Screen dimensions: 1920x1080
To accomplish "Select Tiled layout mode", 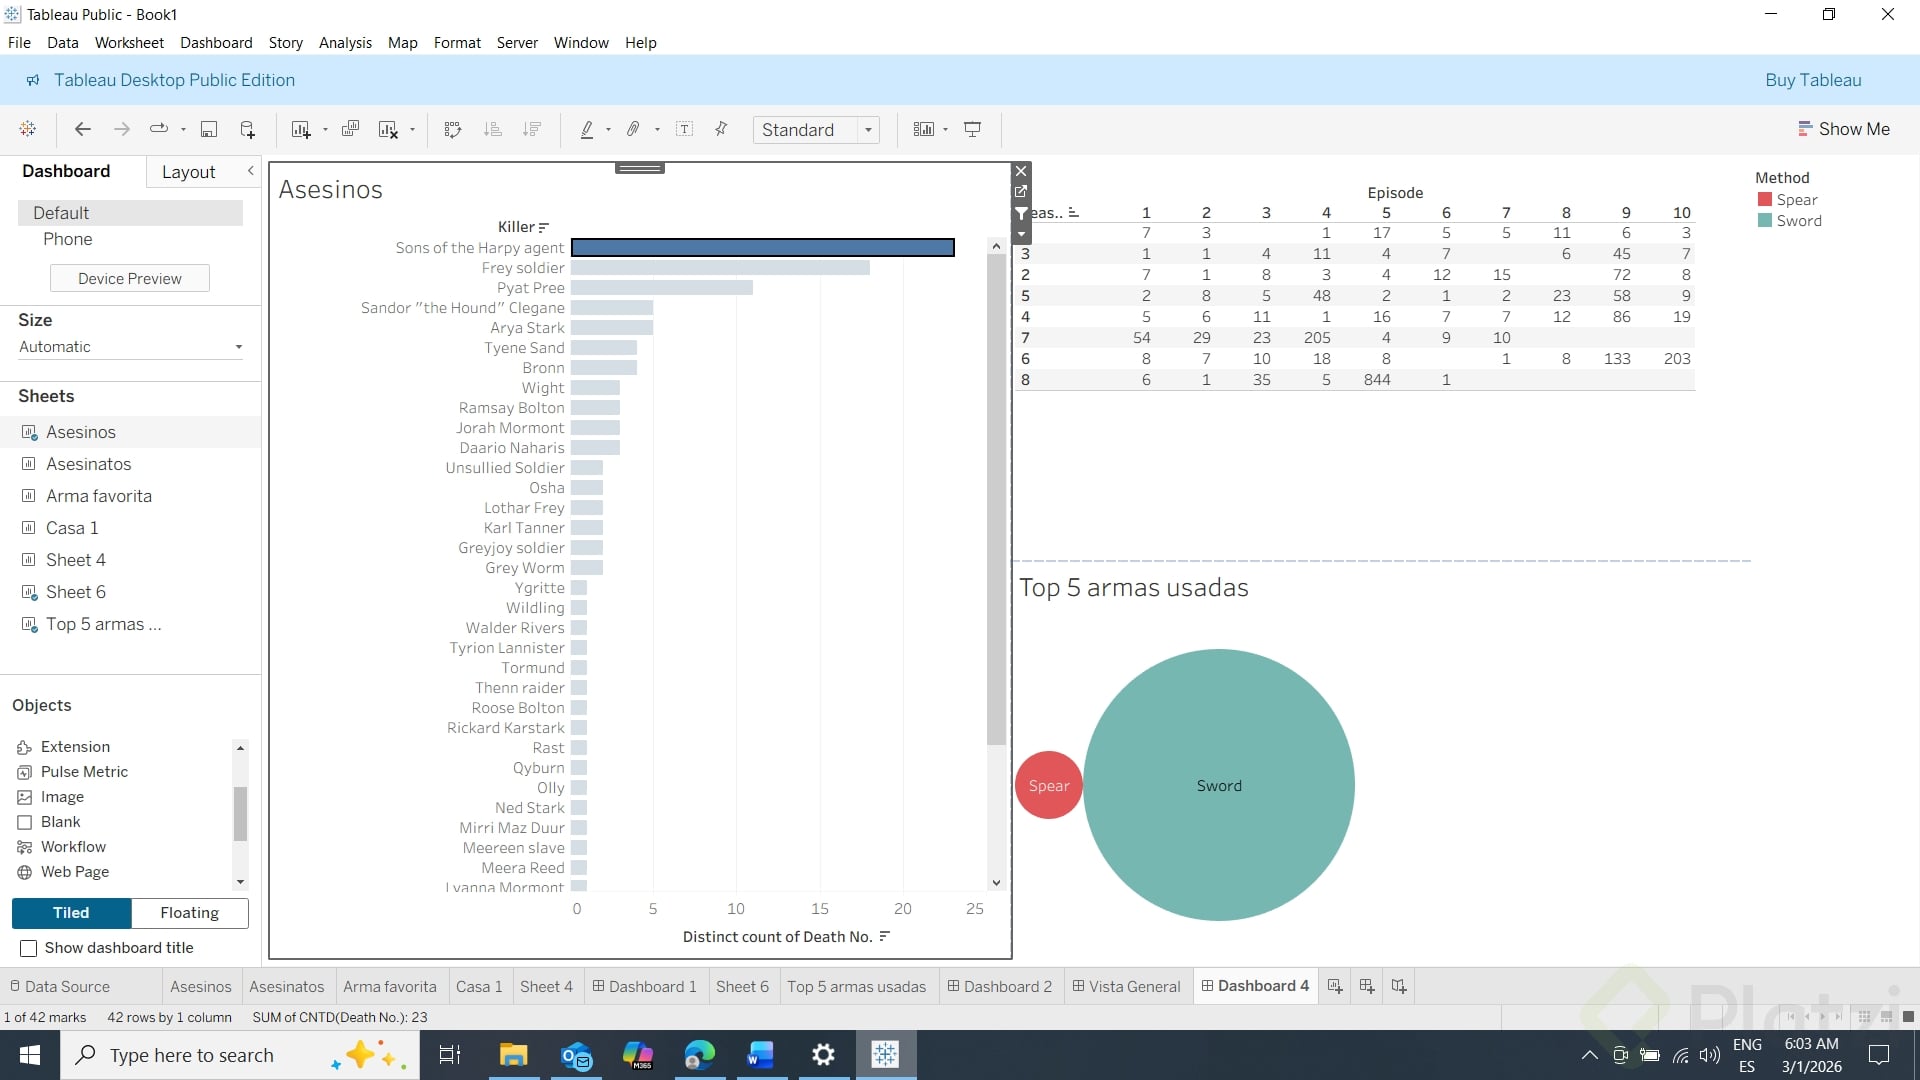I will coord(71,912).
